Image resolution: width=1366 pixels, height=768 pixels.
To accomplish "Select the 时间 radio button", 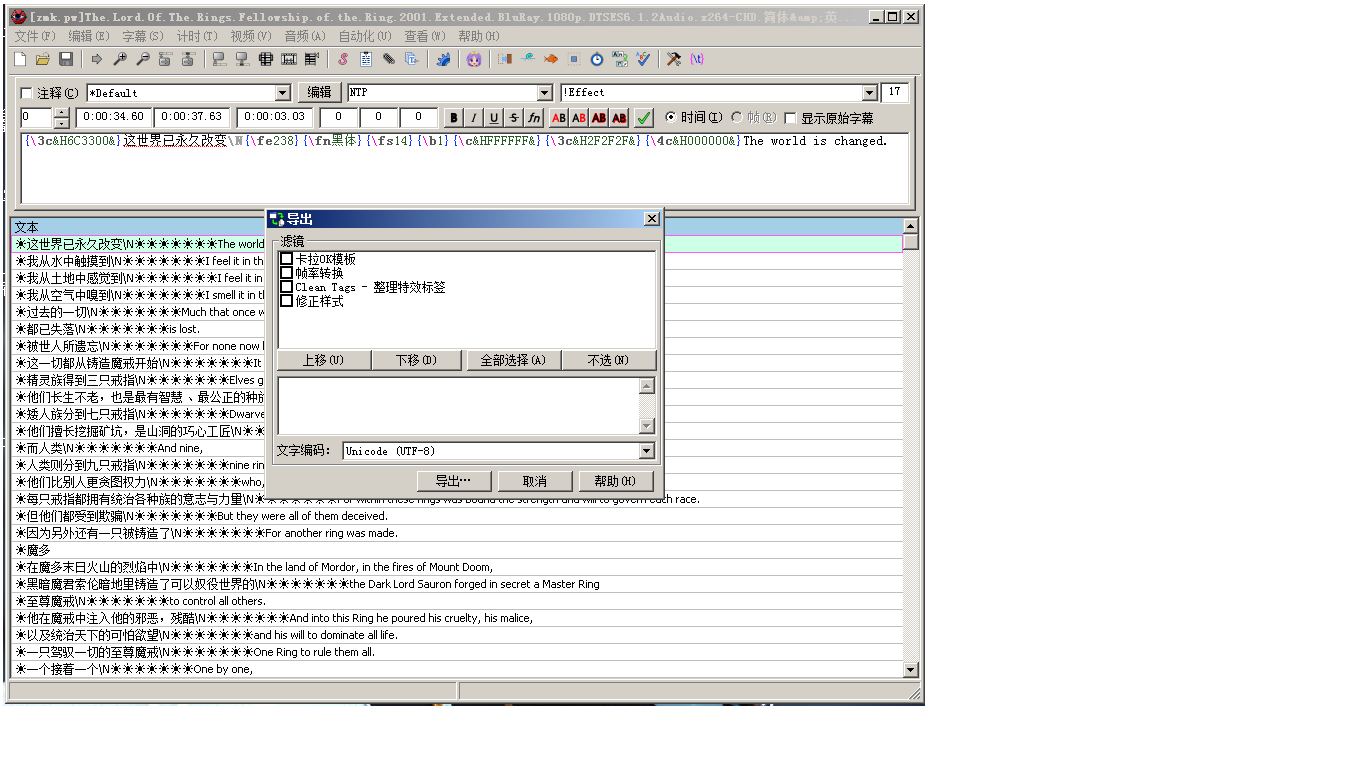I will [671, 118].
